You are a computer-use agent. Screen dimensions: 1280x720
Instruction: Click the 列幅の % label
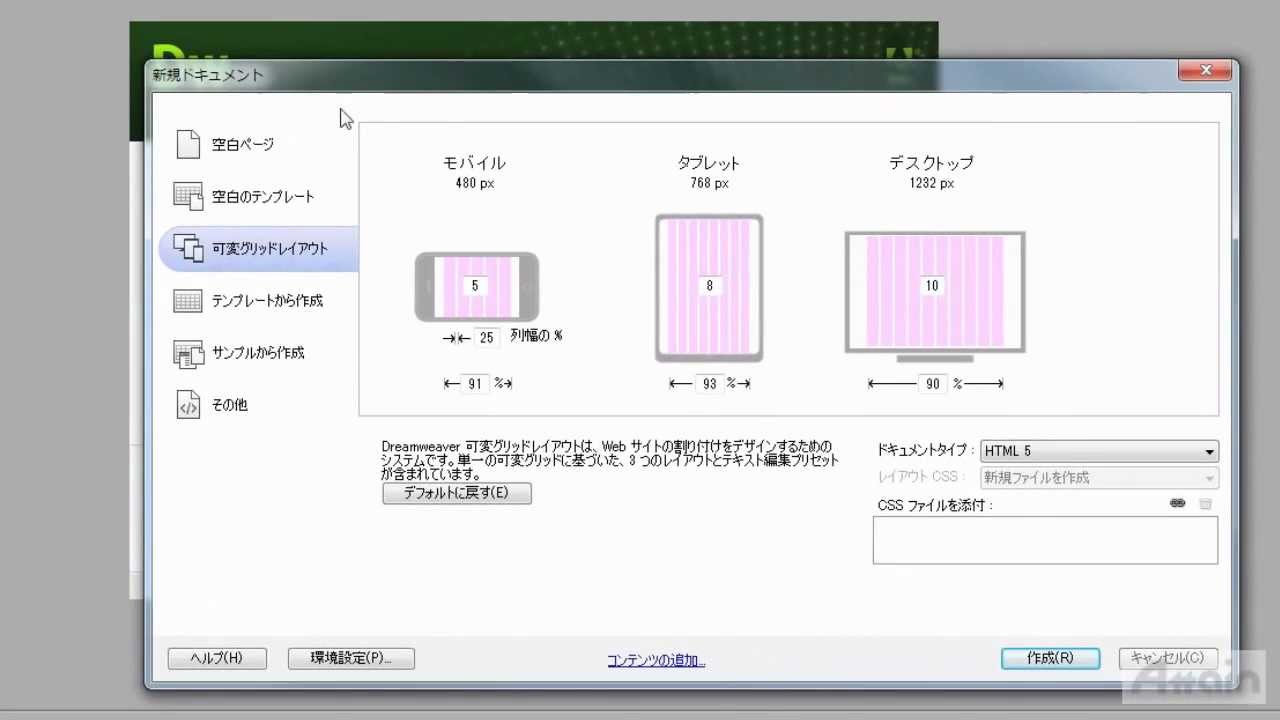coord(536,336)
